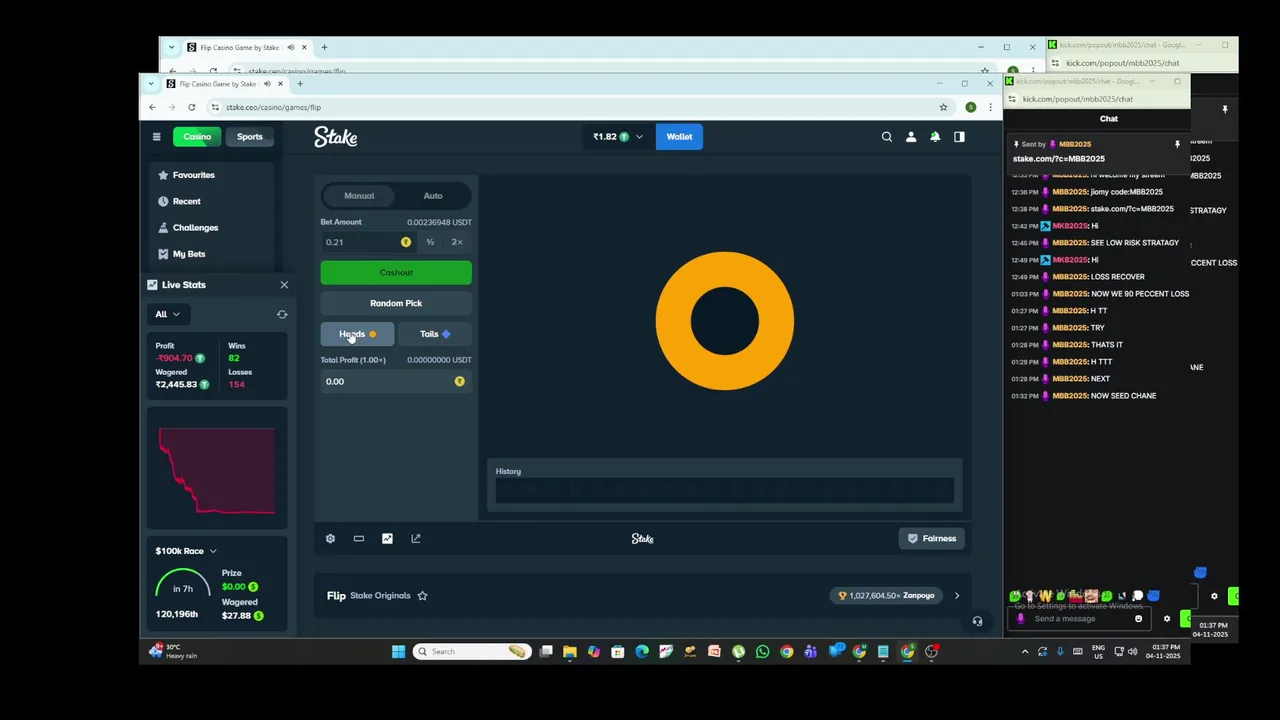
Task: Open the game popout icon
Action: [x=416, y=539]
